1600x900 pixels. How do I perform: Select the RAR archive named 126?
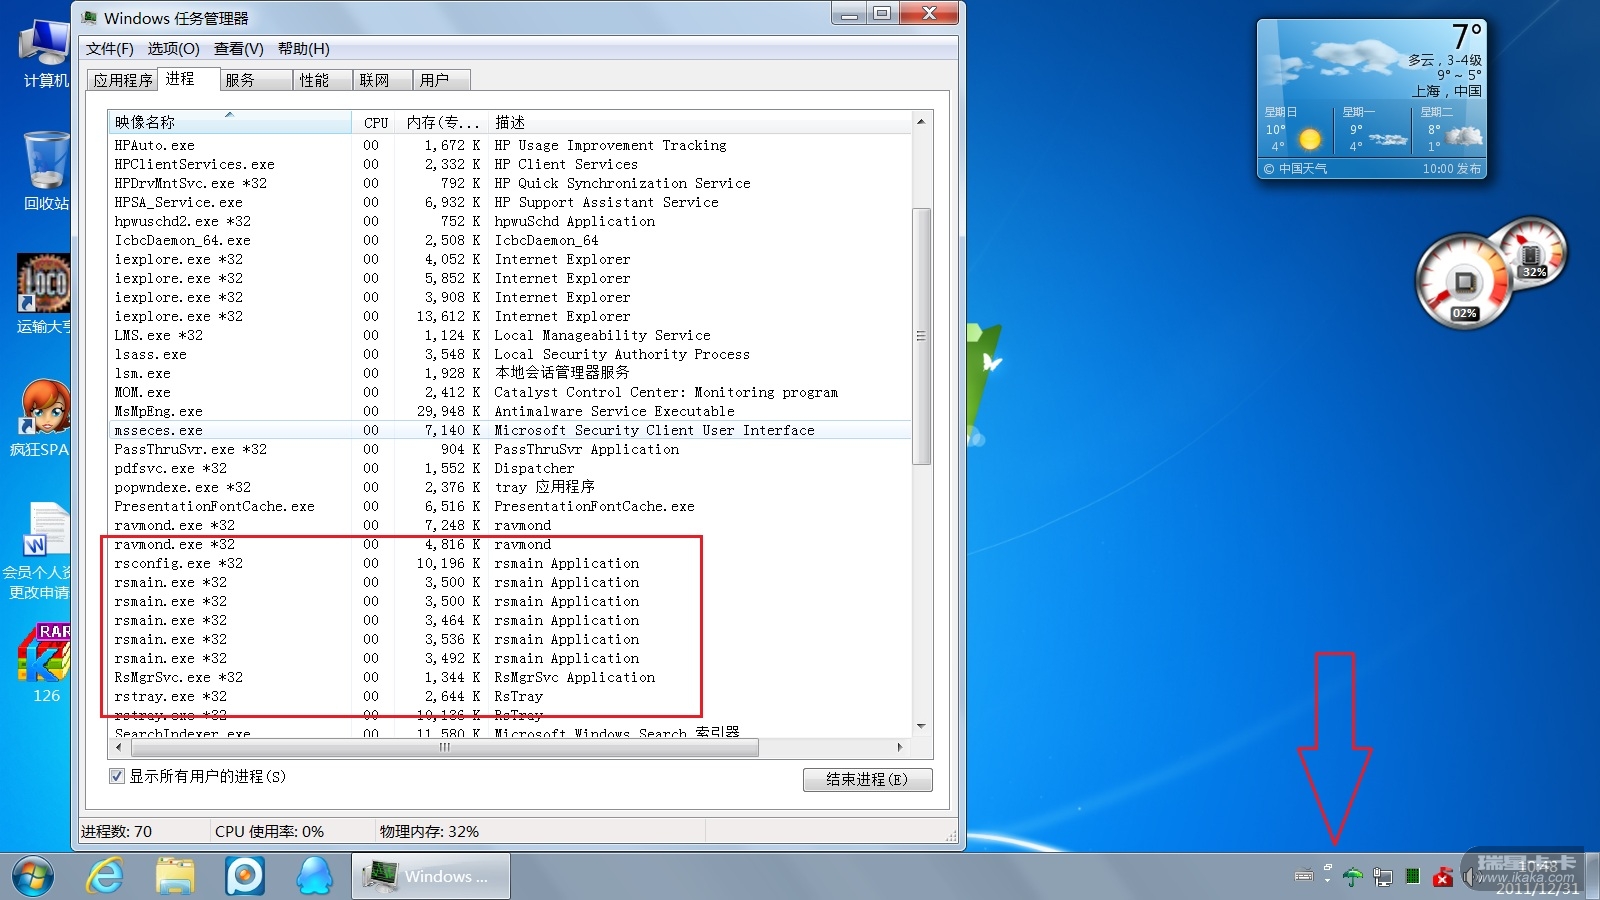(x=45, y=663)
